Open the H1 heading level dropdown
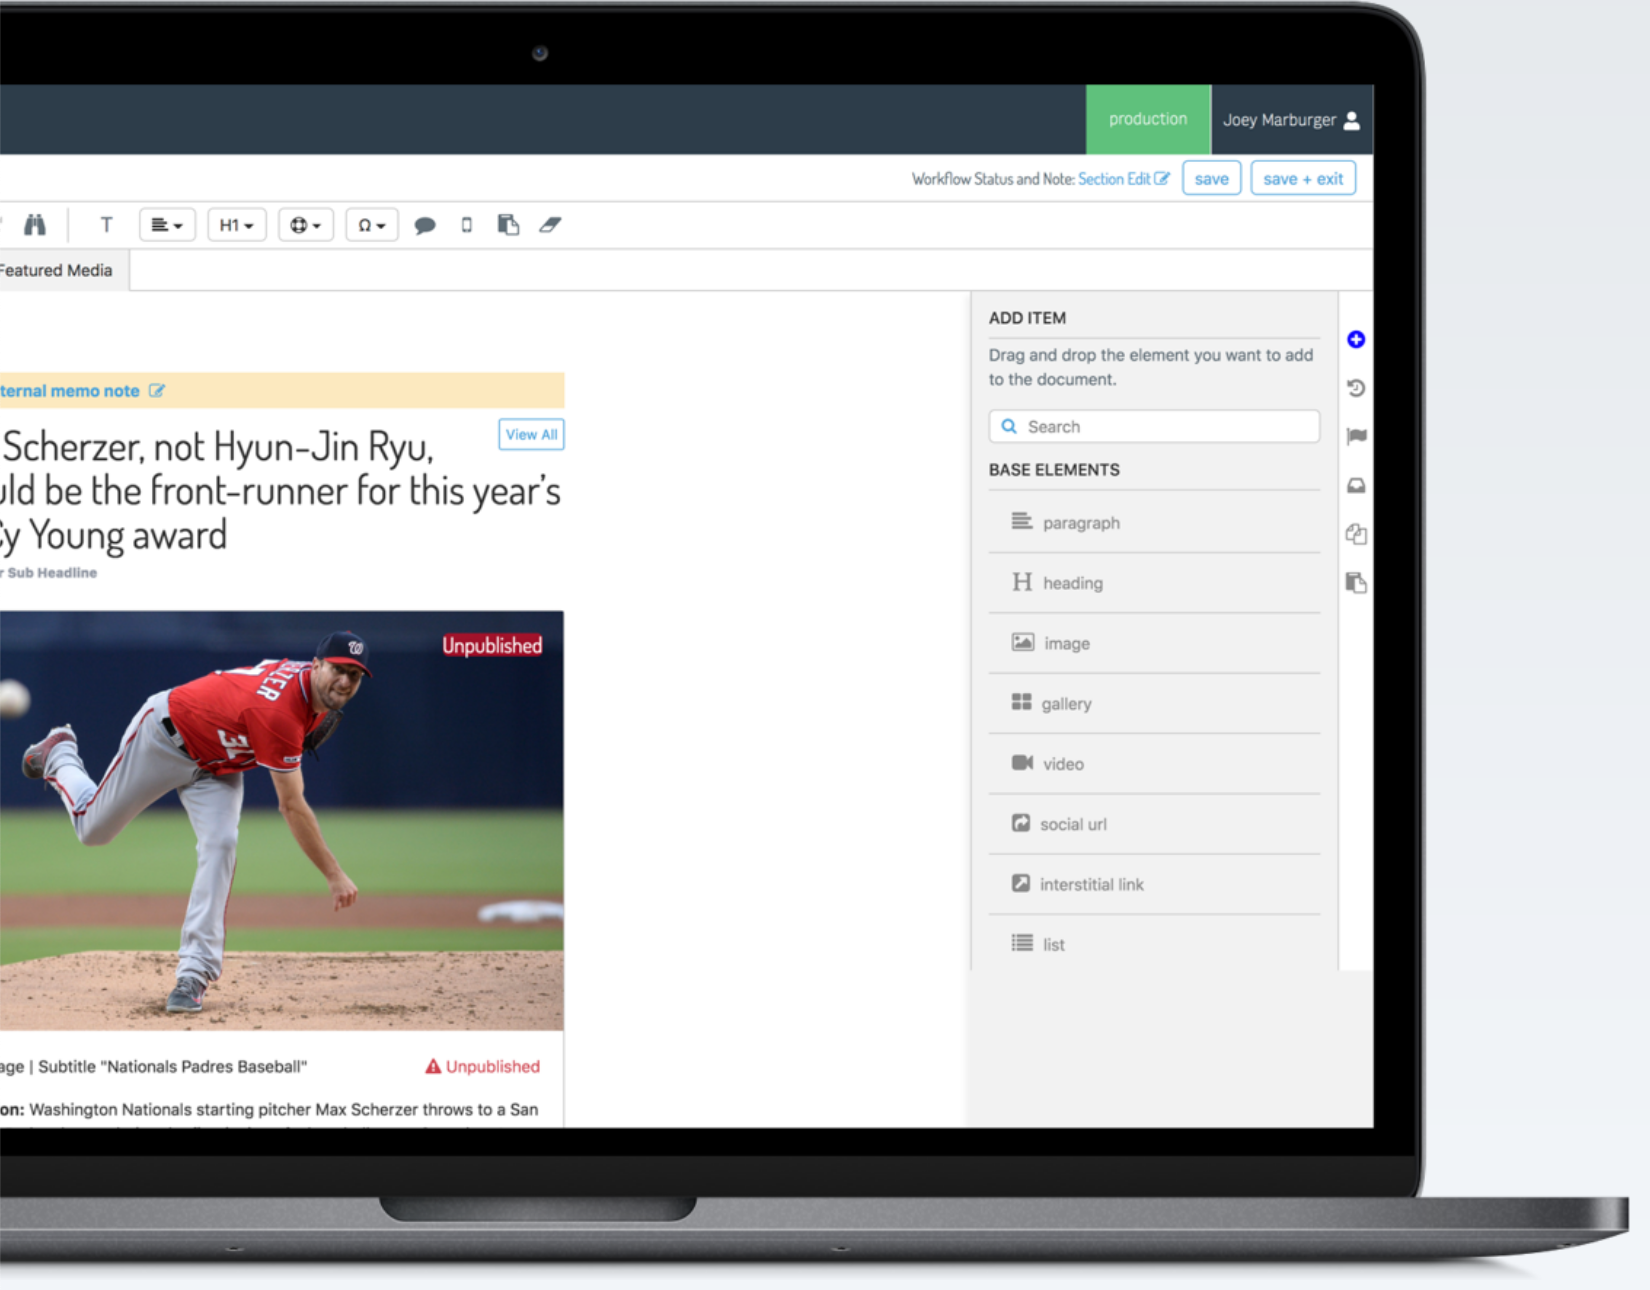The image size is (1650, 1290). 236,225
